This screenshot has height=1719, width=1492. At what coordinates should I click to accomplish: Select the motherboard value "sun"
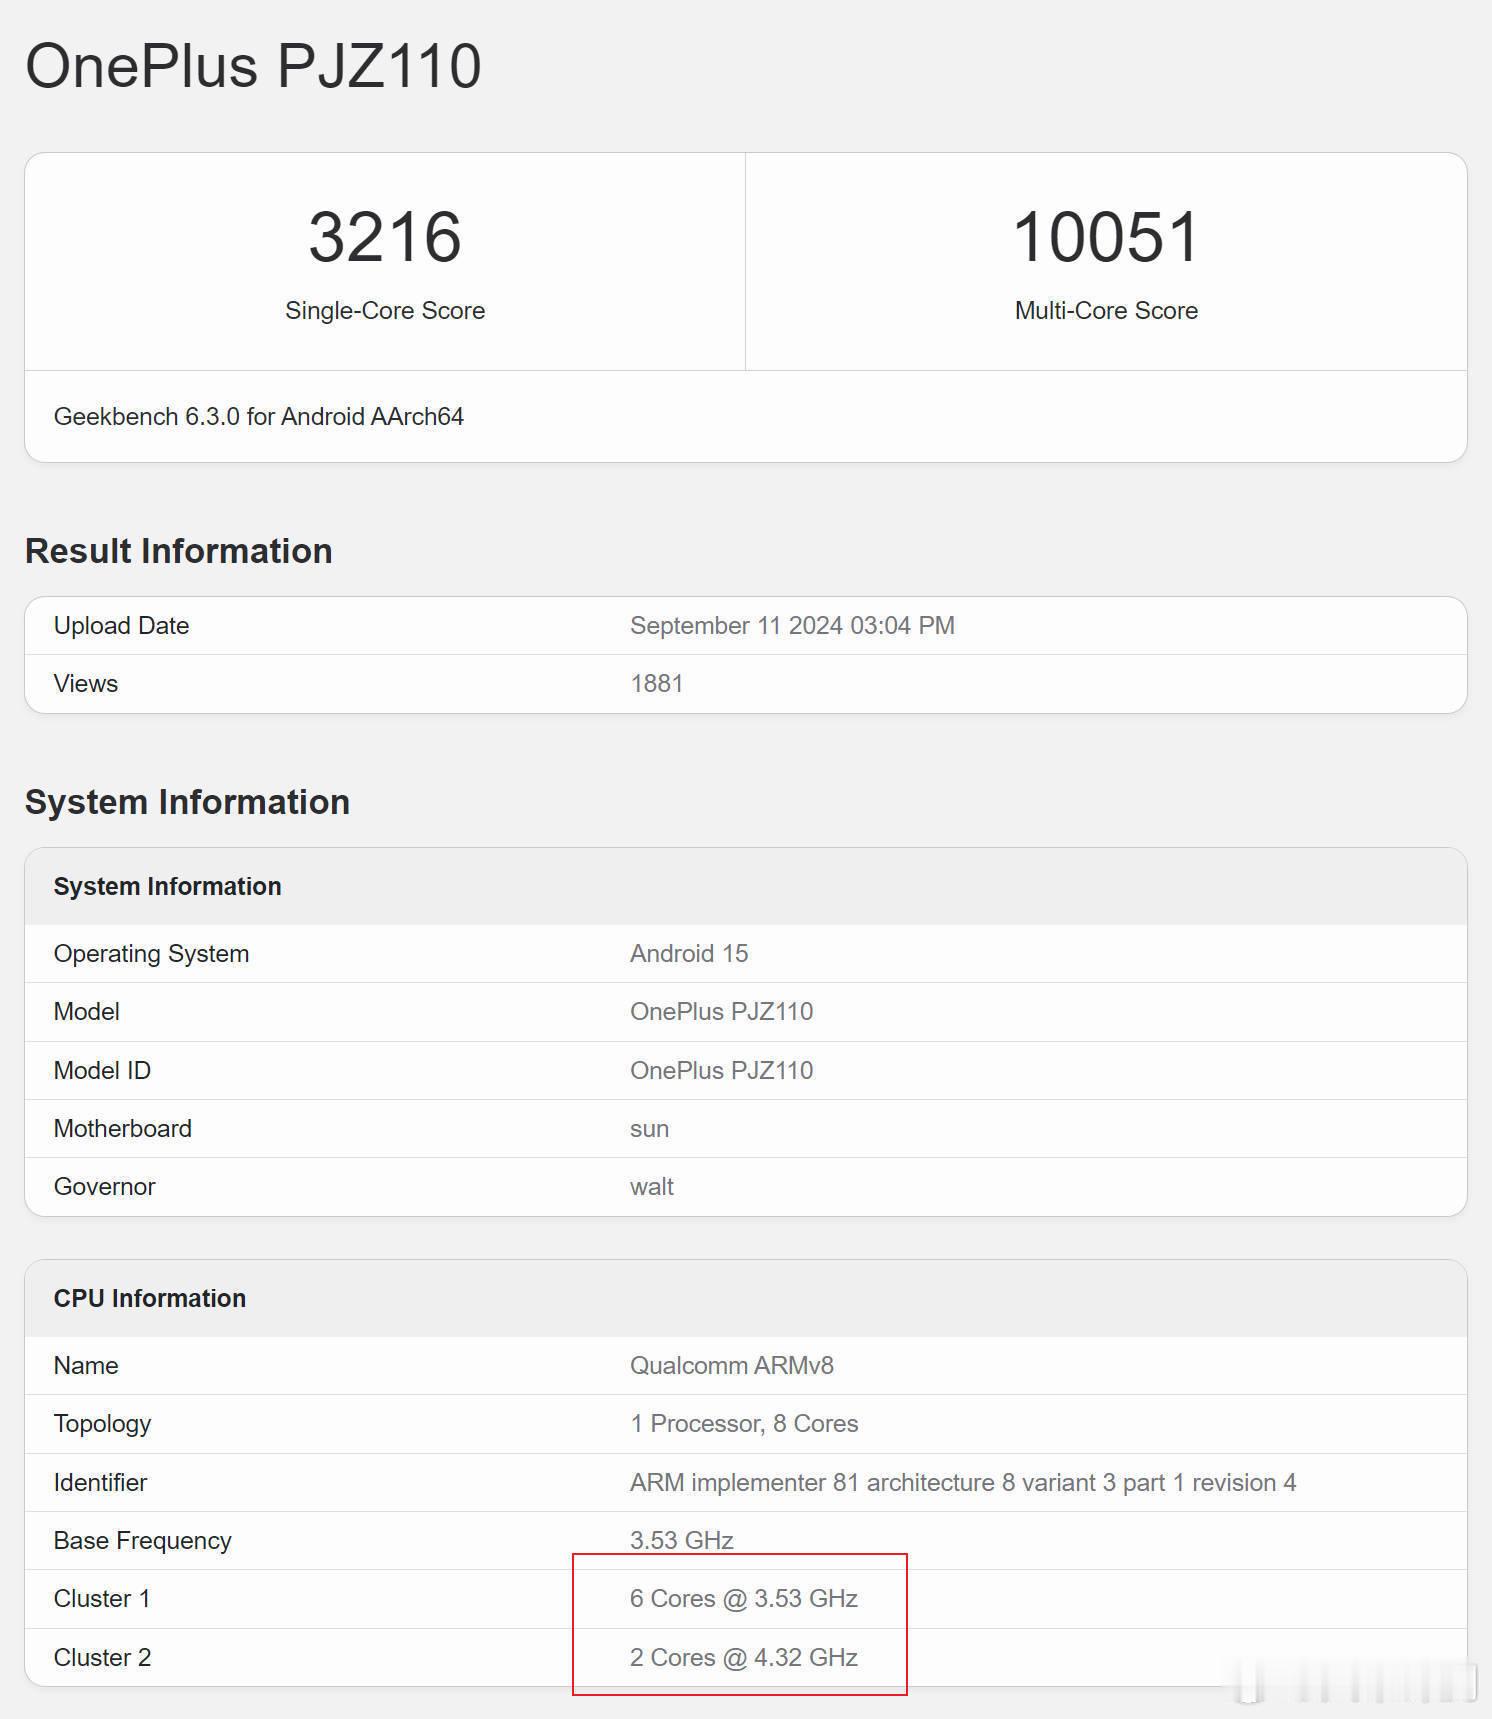(649, 1128)
